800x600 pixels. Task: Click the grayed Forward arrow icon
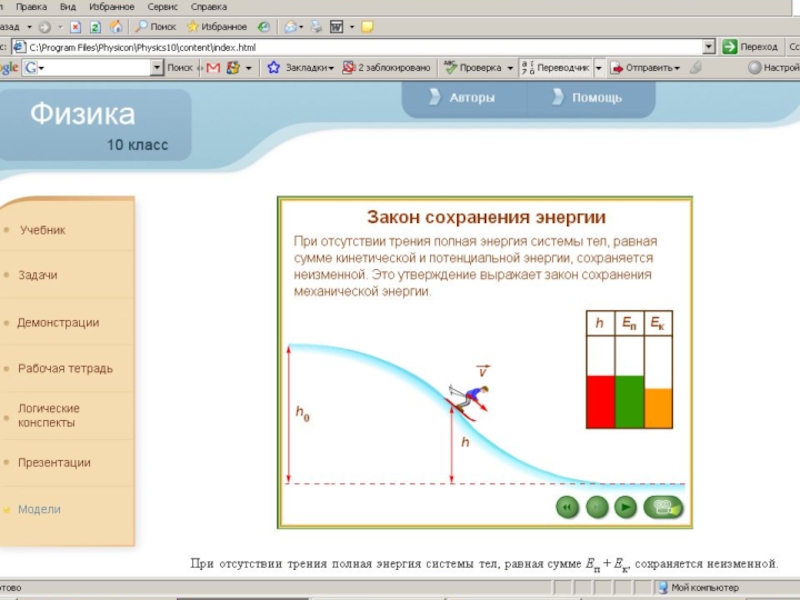coord(45,27)
